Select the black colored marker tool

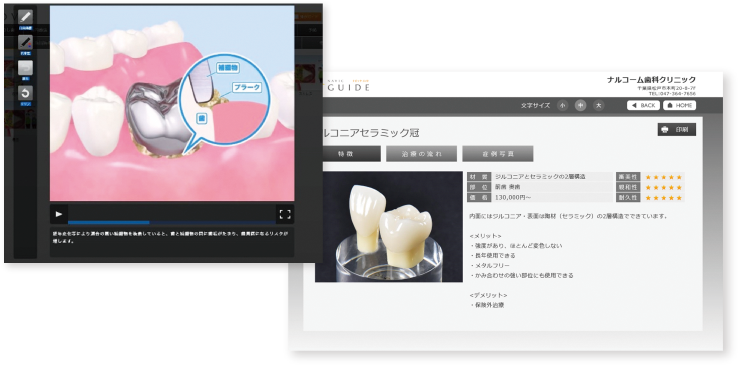(x=25, y=42)
